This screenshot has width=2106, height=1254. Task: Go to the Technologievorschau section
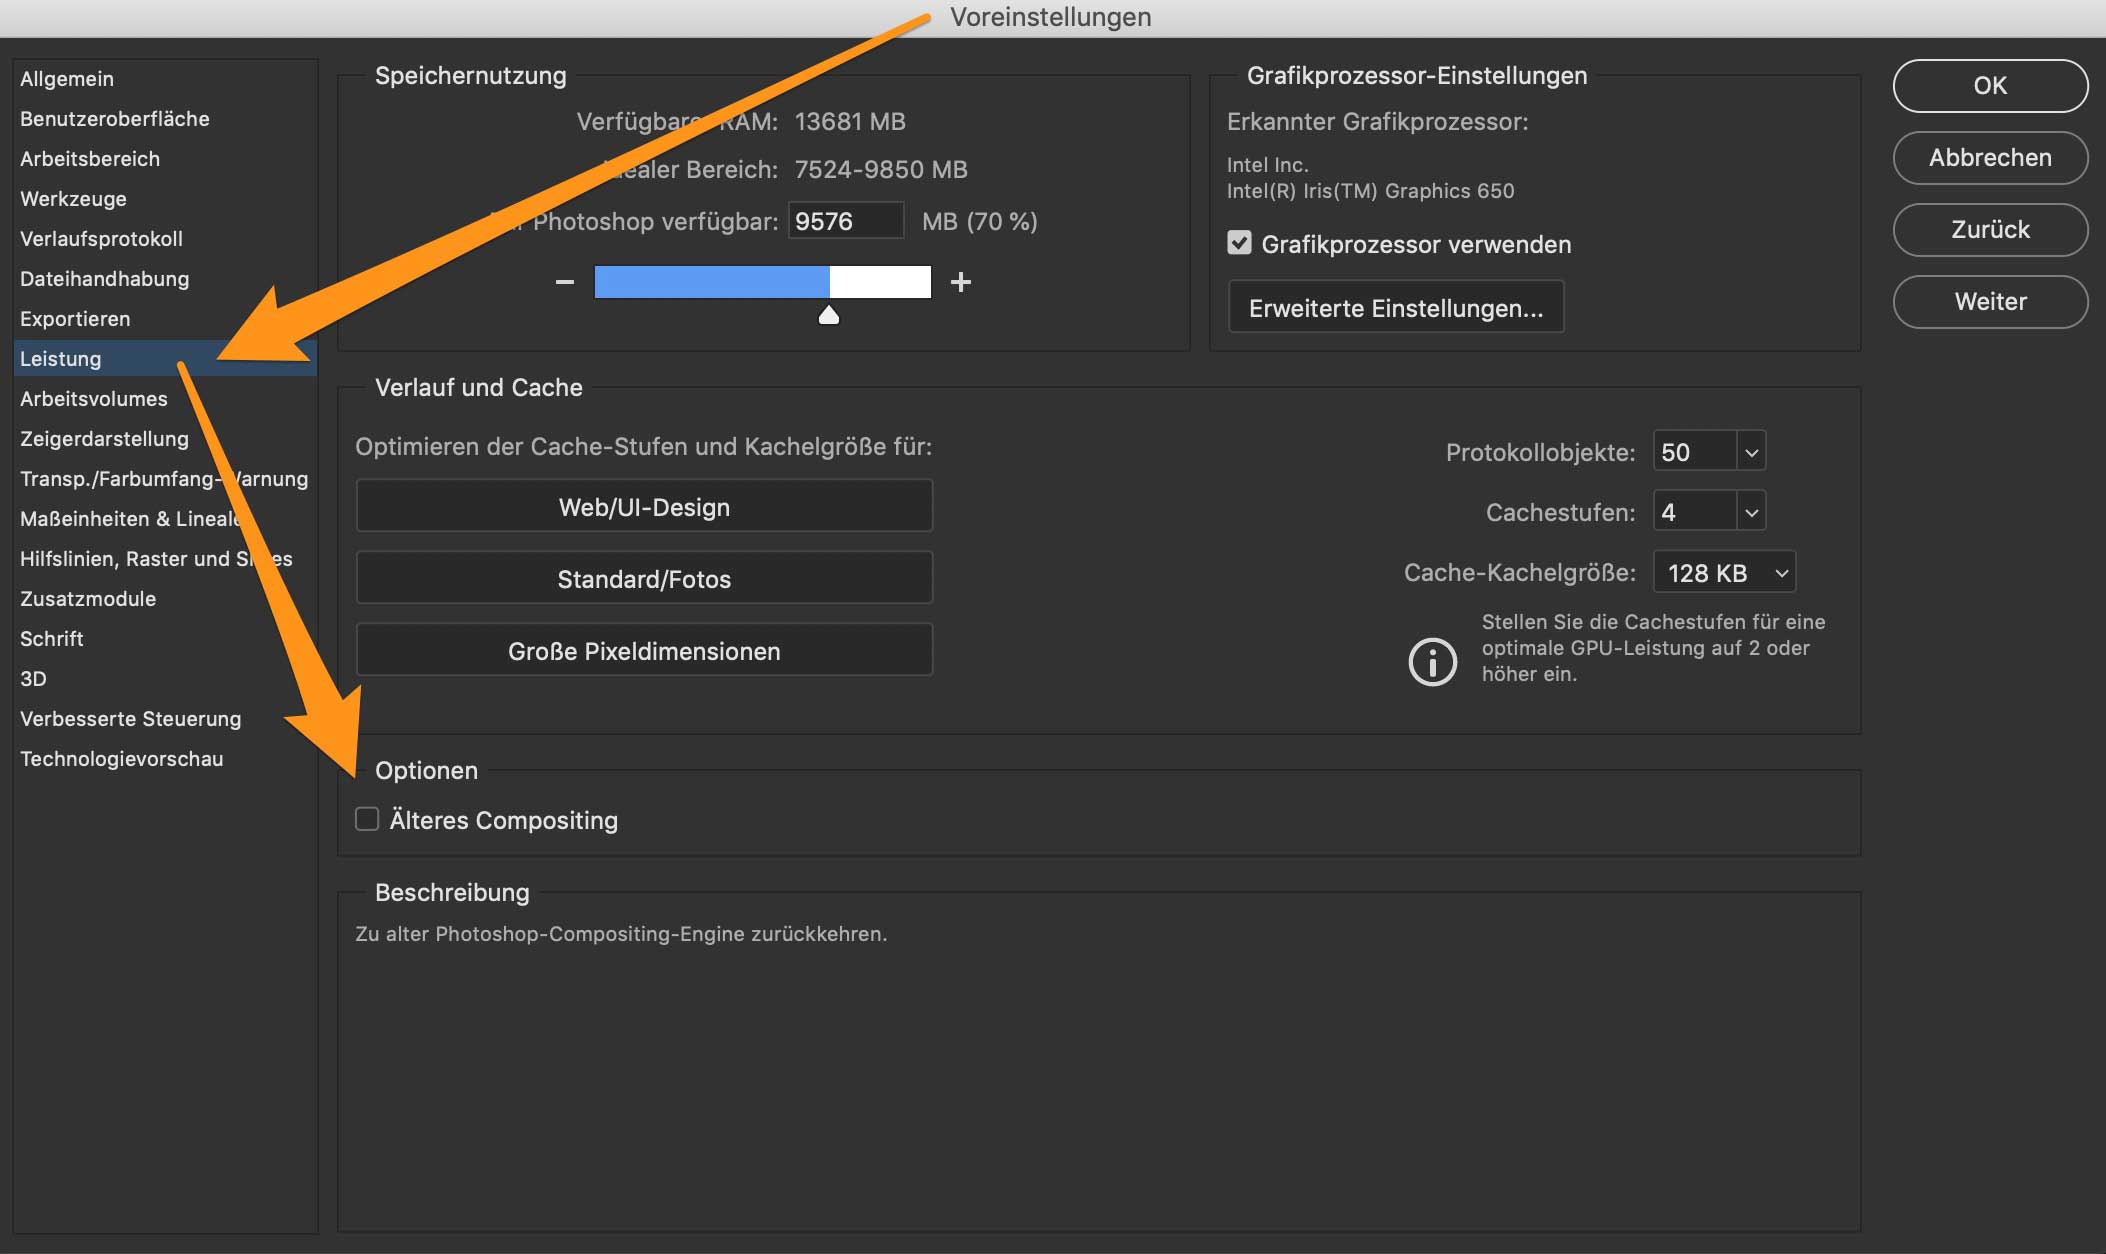121,759
